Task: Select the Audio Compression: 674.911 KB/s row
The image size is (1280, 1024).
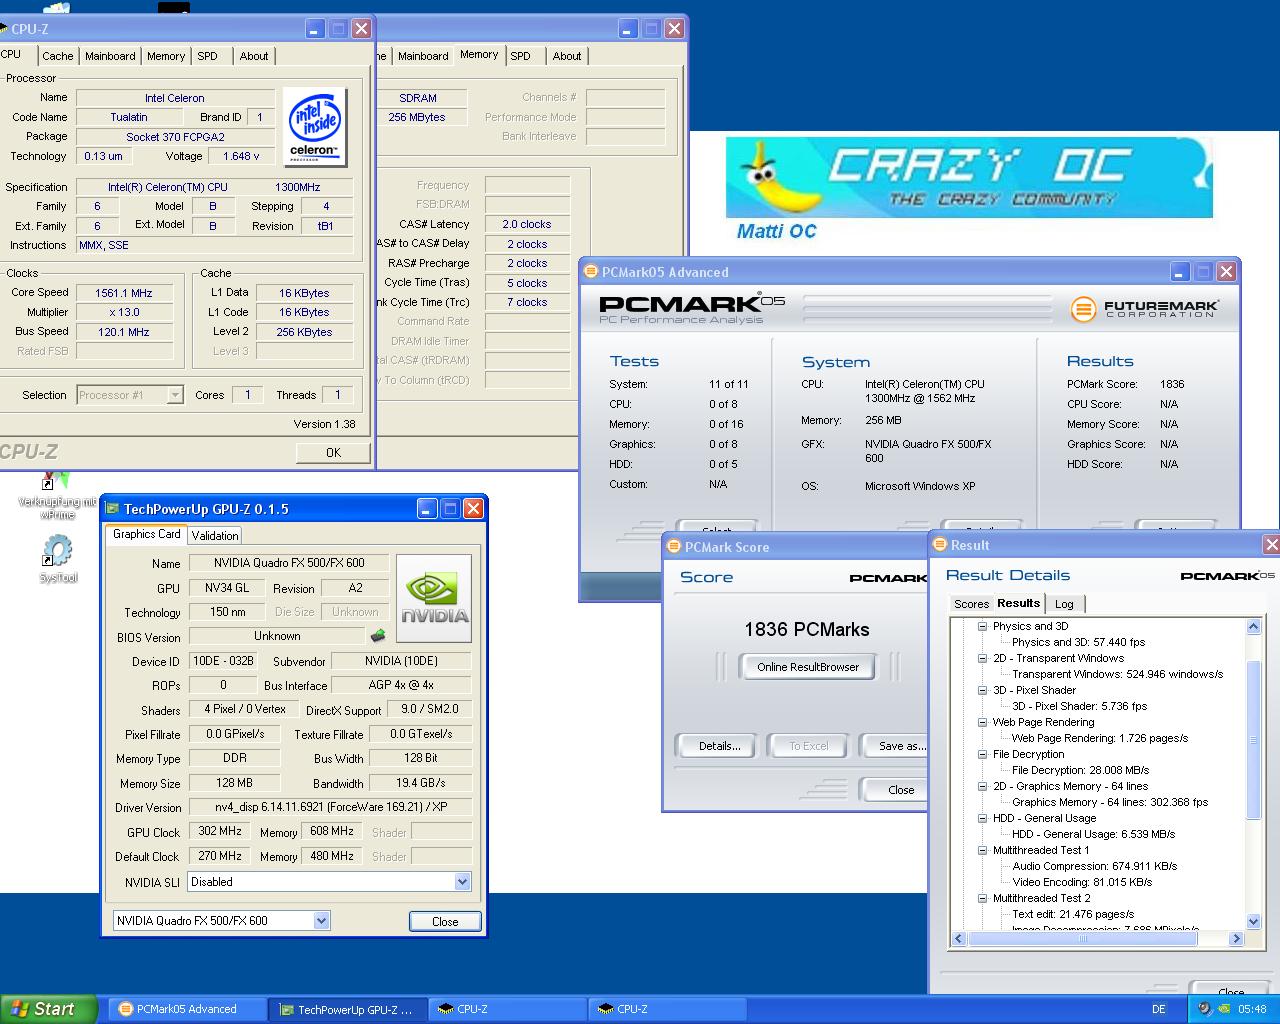Action: (1095, 866)
